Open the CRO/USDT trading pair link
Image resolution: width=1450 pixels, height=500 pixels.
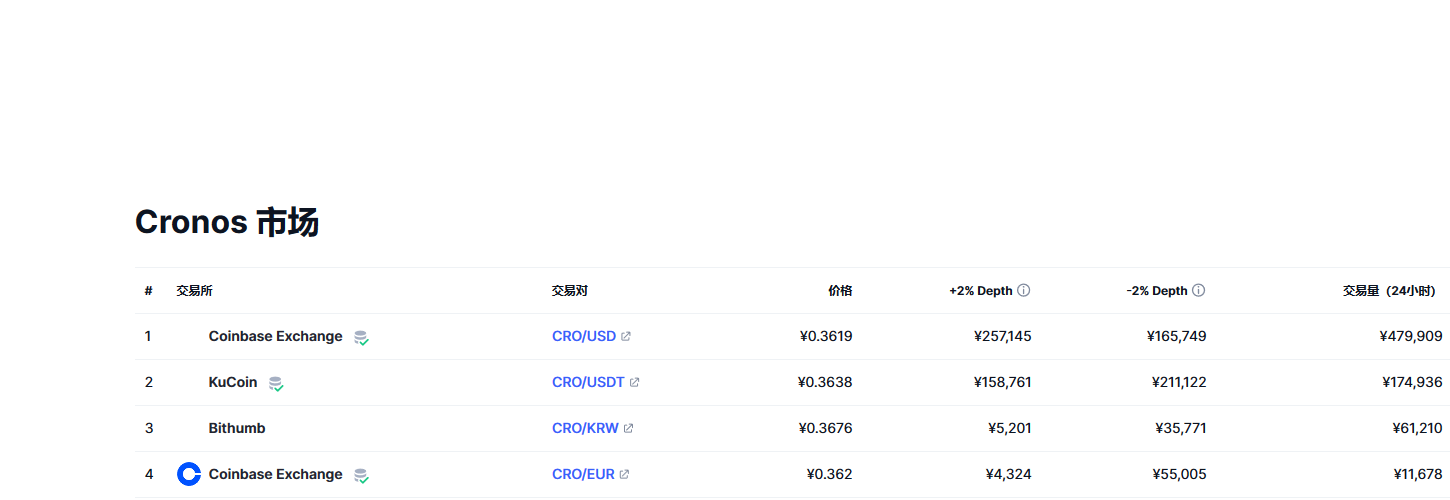(x=588, y=382)
